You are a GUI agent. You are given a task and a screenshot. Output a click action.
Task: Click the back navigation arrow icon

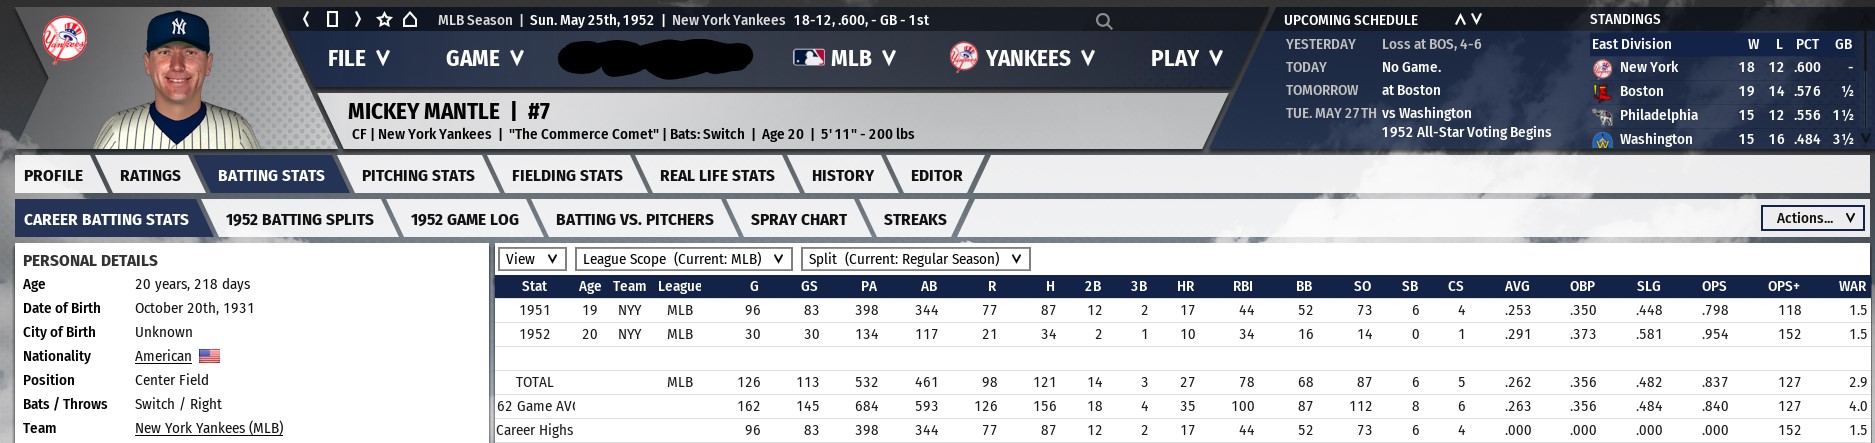point(307,20)
